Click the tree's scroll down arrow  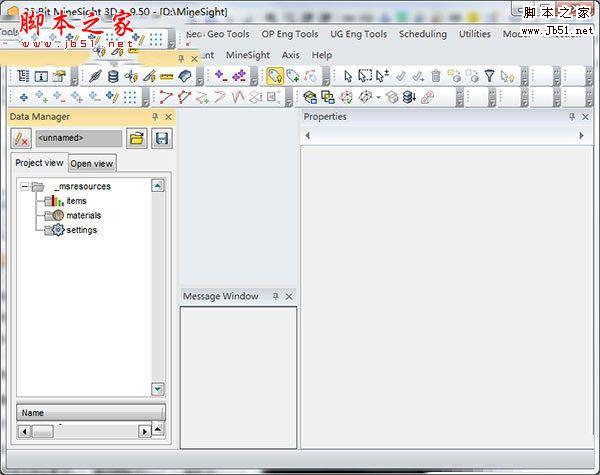[158, 388]
